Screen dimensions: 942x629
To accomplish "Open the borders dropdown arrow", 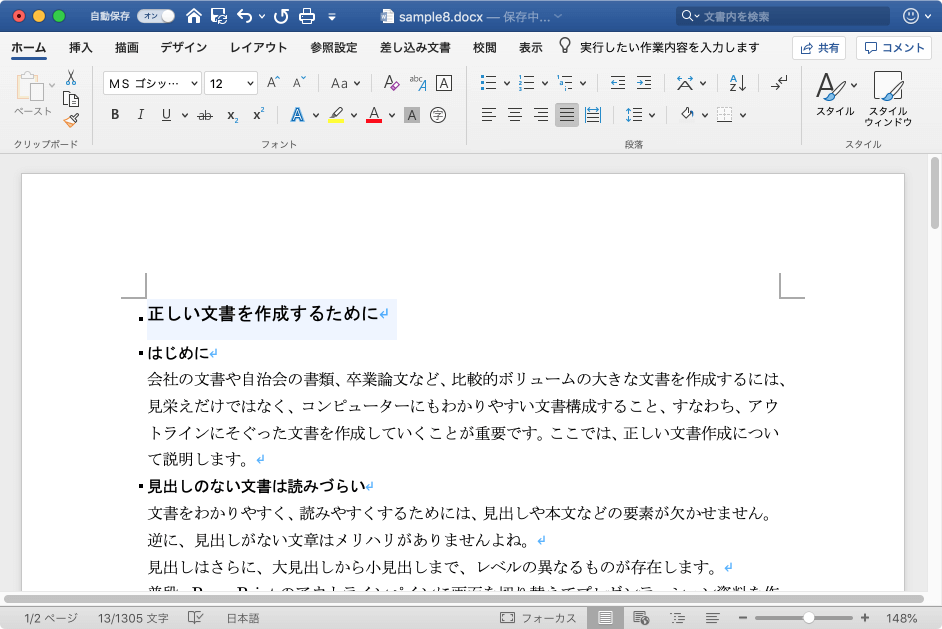I will pyautogui.click(x=743, y=115).
